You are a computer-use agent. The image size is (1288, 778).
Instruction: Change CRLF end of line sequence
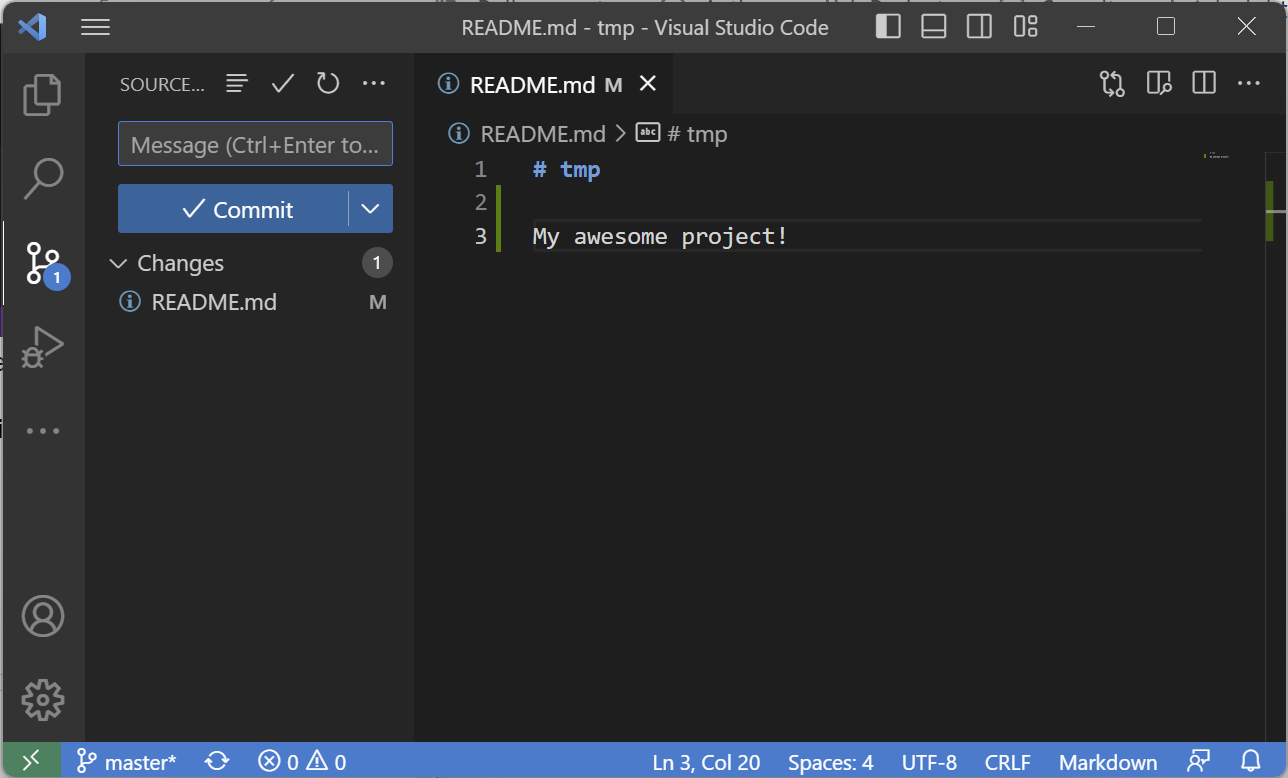click(1007, 762)
